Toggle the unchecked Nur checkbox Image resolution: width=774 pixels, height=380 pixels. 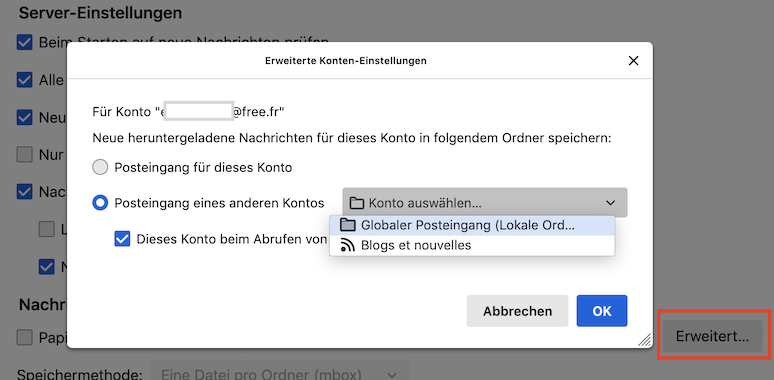(x=24, y=155)
